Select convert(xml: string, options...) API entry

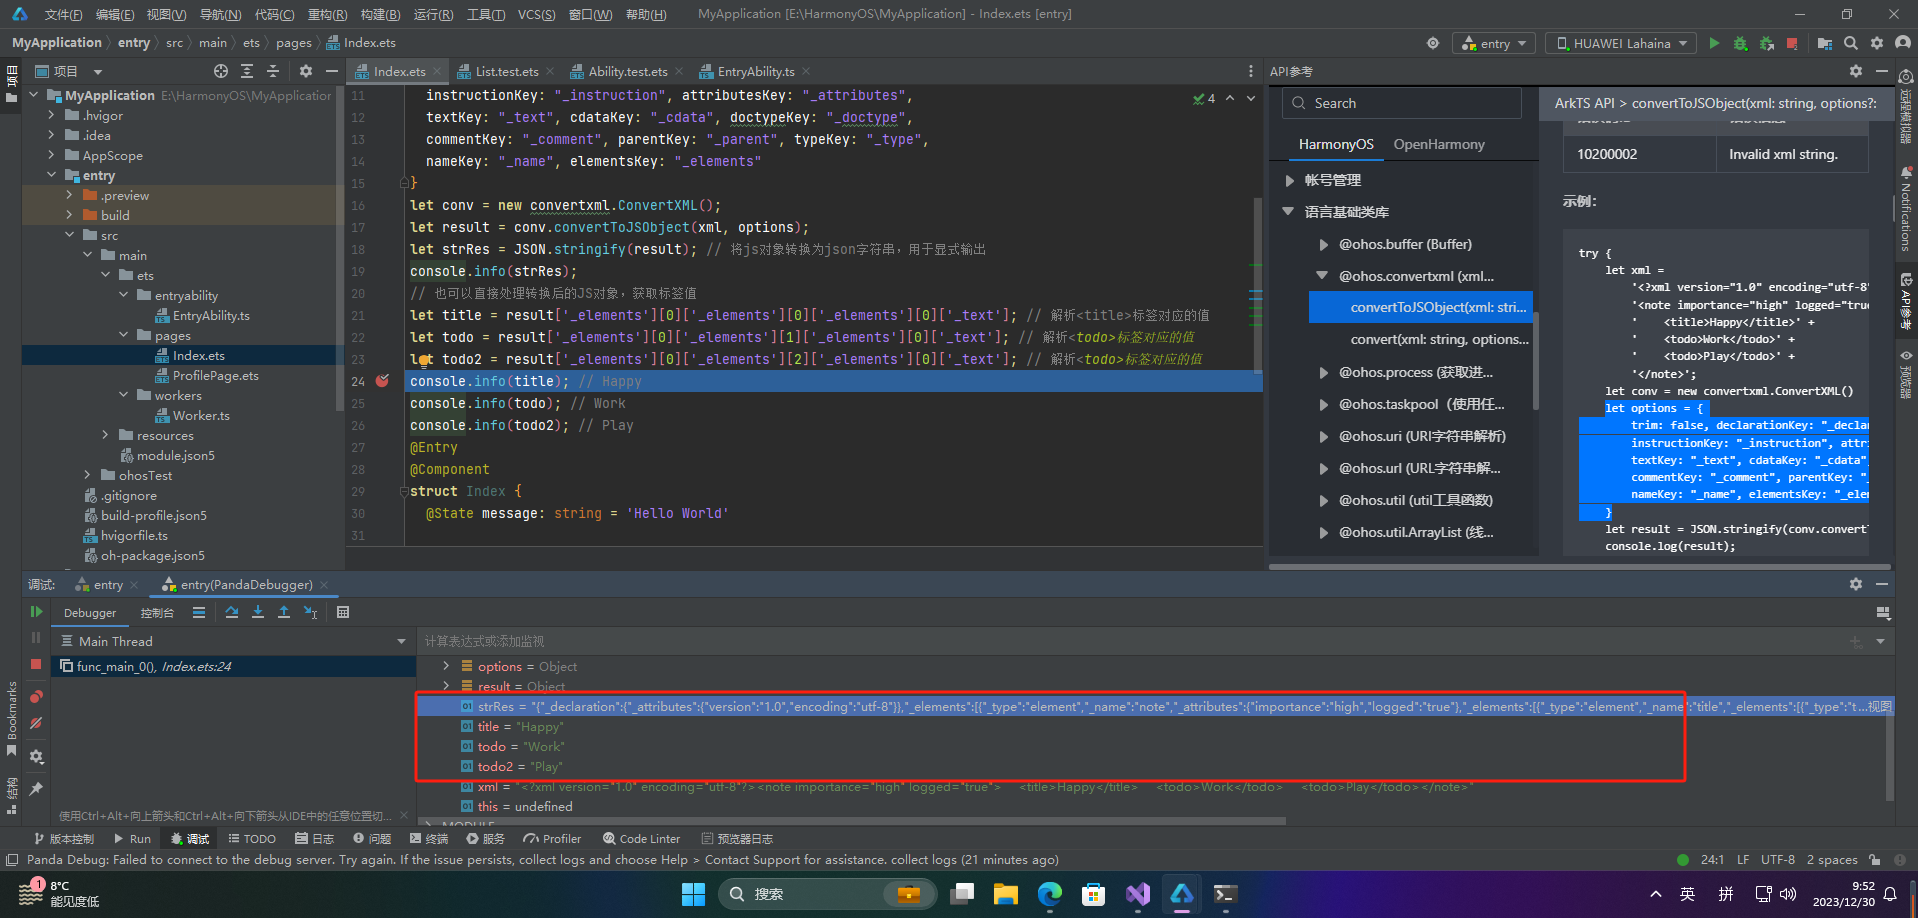click(1439, 339)
